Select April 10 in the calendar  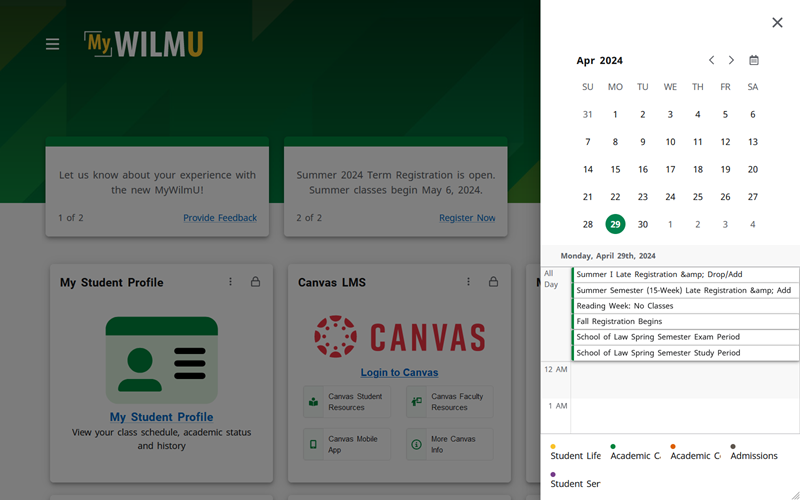click(x=670, y=142)
